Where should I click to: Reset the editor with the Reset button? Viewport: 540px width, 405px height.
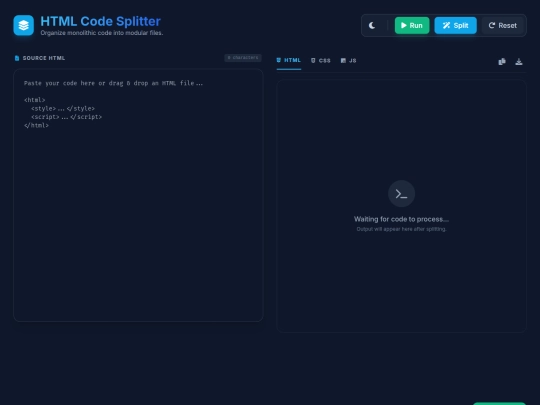tap(502, 25)
